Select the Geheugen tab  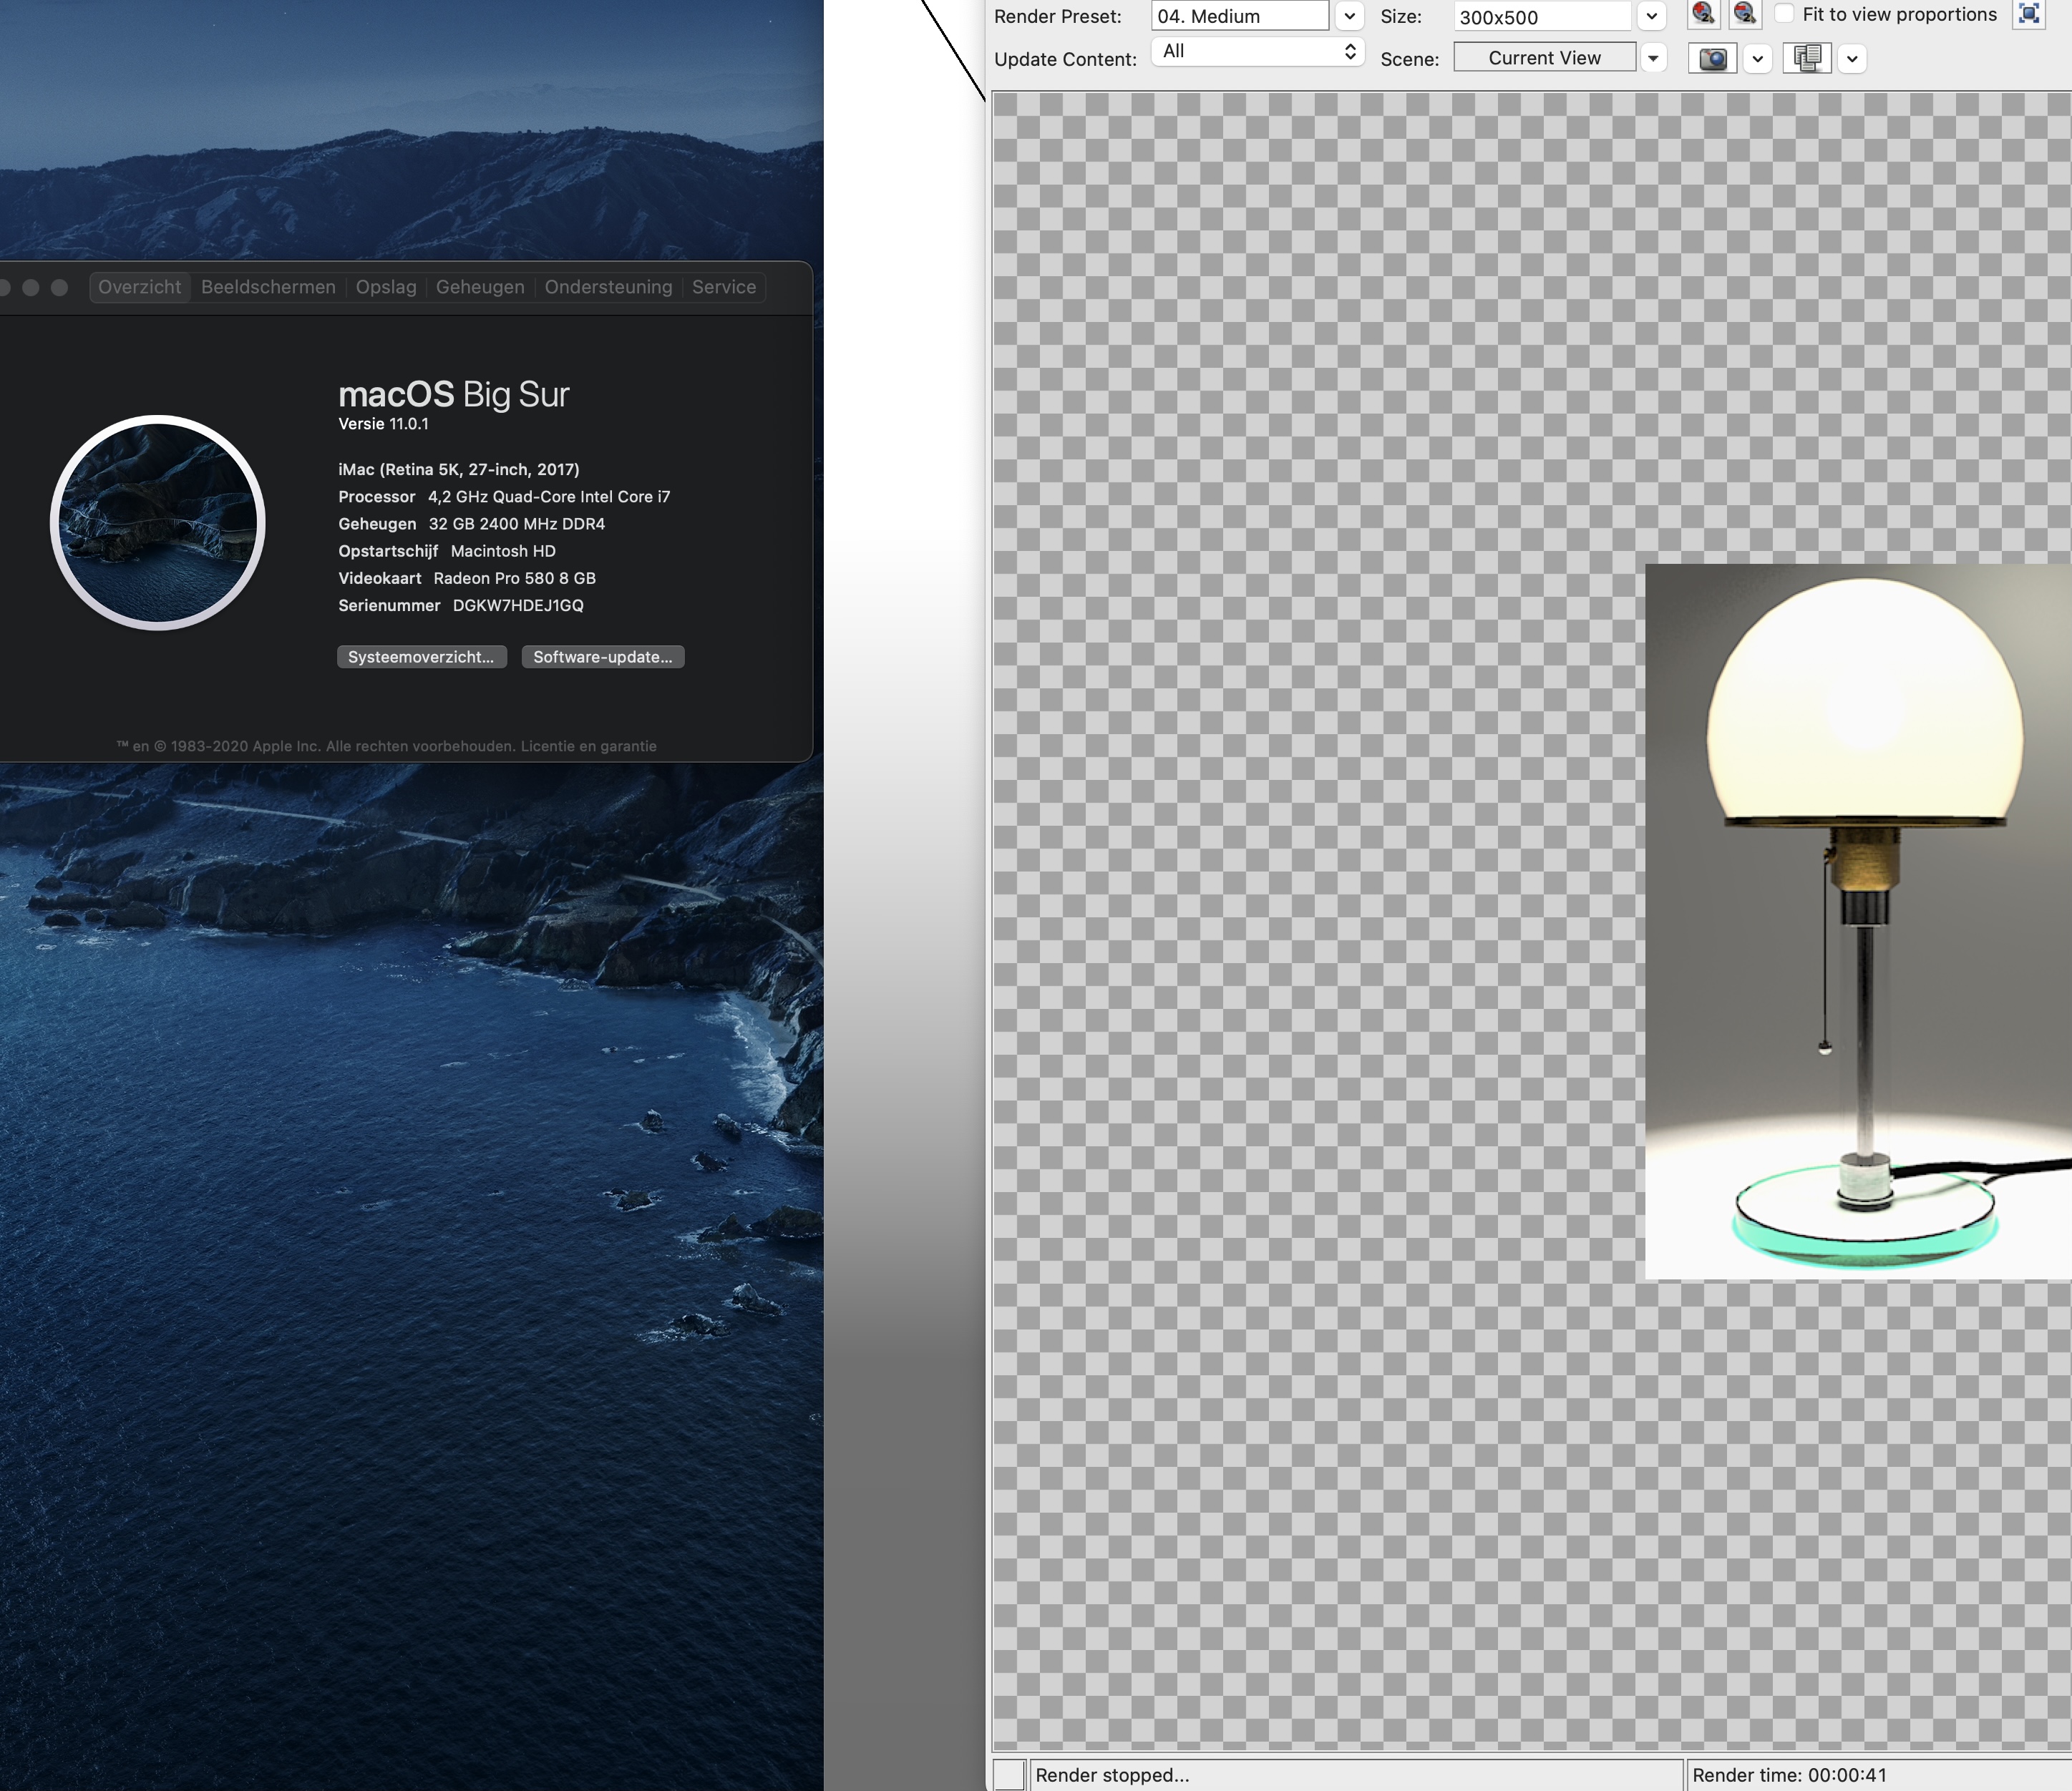(481, 287)
